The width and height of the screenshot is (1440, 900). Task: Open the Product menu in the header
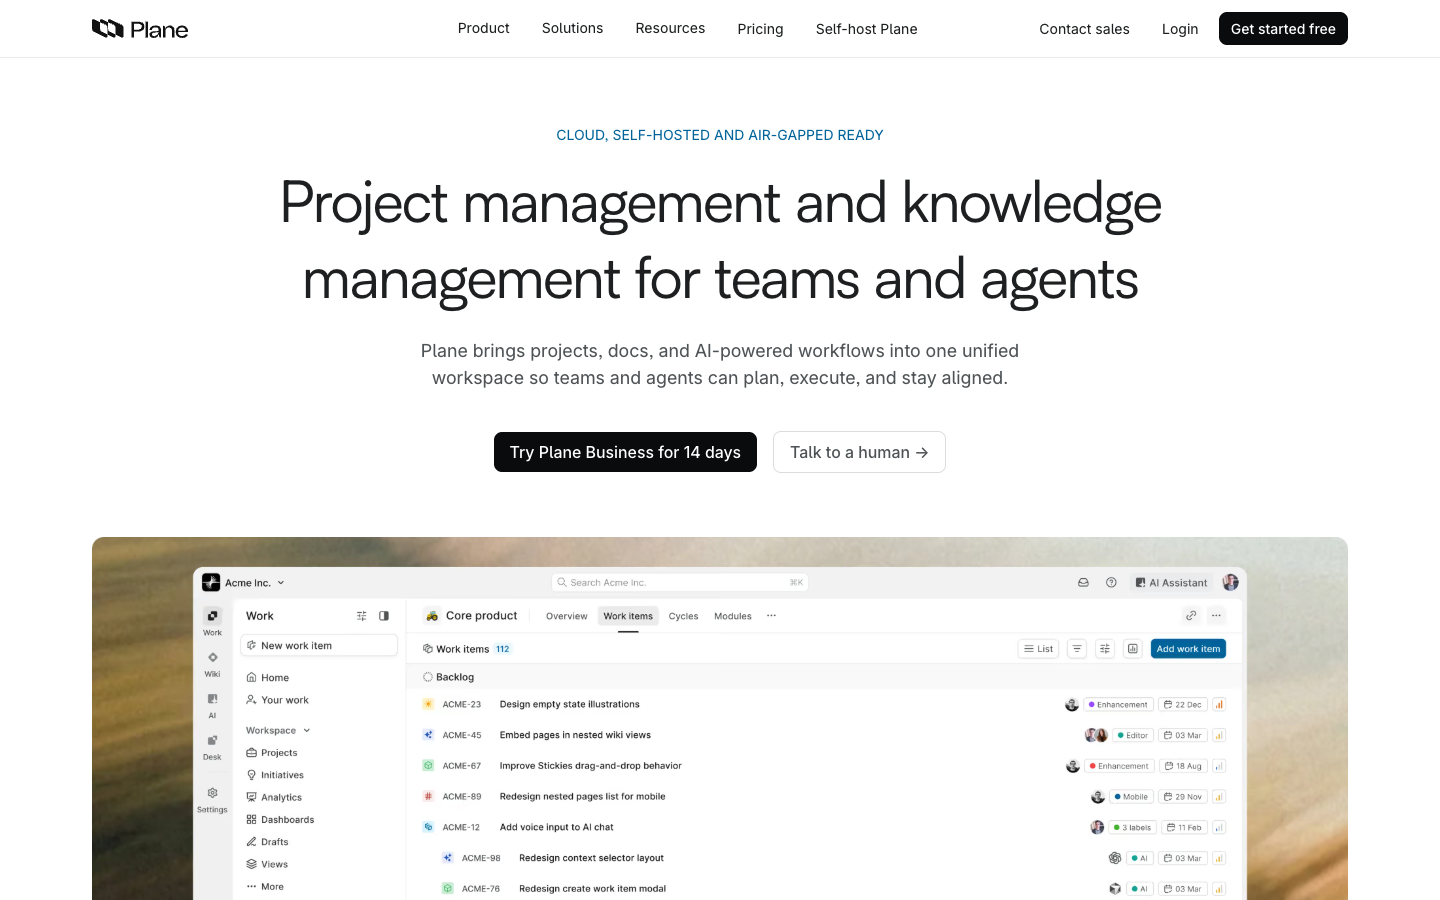click(x=484, y=28)
